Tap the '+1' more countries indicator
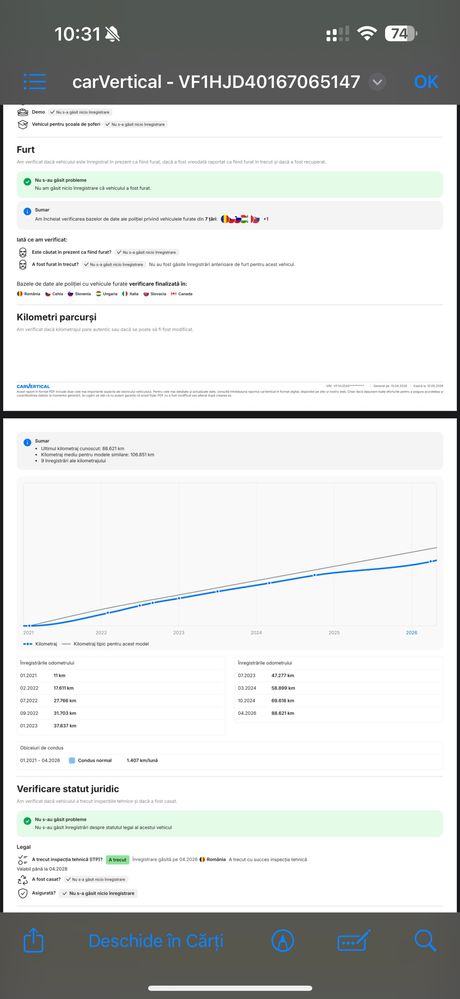Viewport: 460px width, 999px height. 266,219
